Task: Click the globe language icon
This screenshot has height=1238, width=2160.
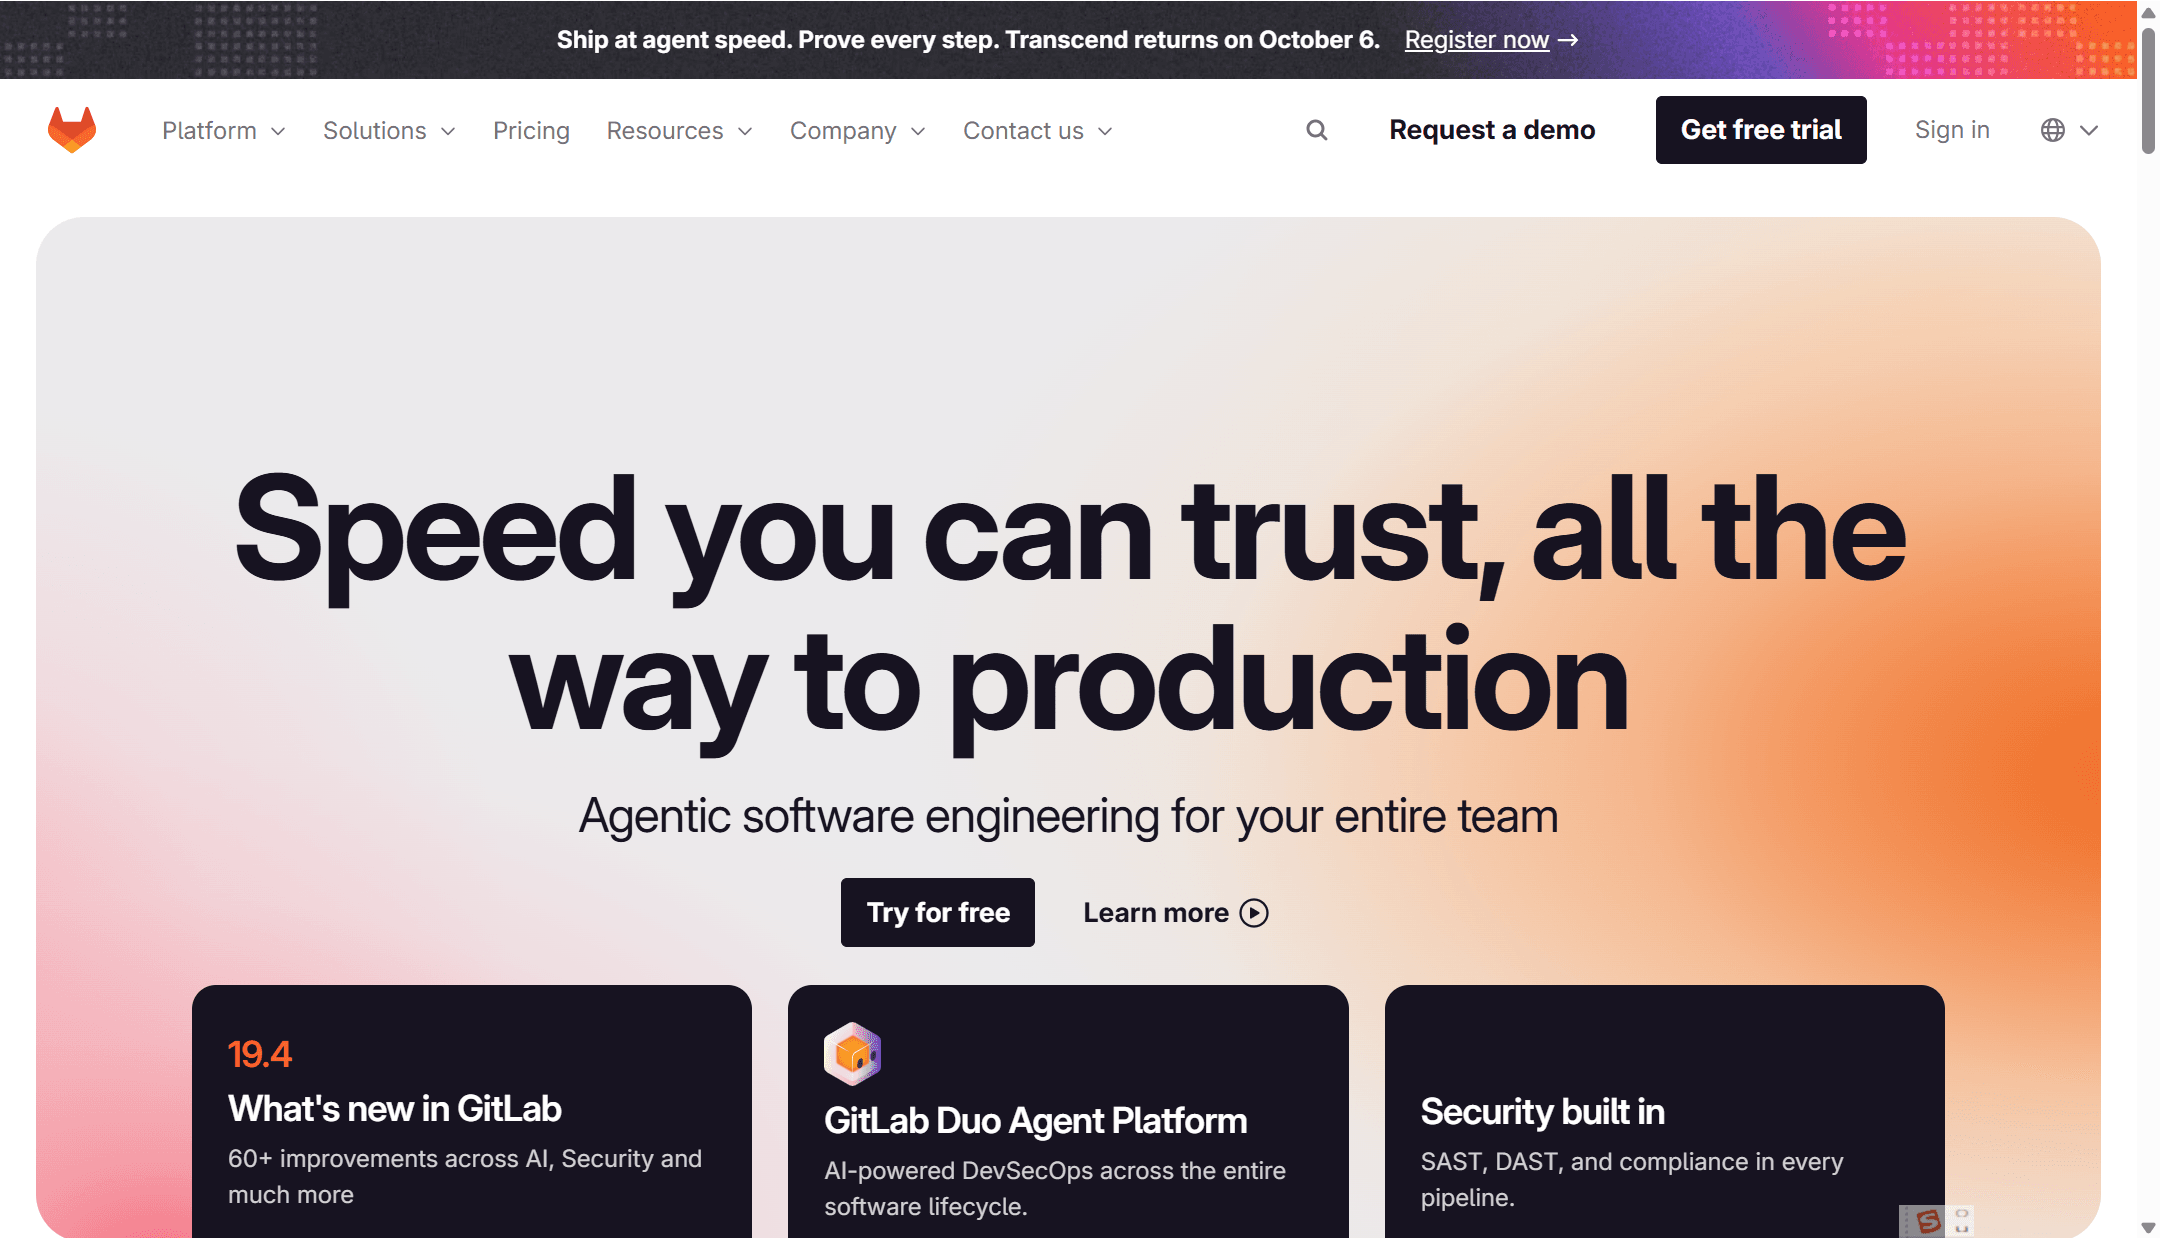Action: [2053, 130]
